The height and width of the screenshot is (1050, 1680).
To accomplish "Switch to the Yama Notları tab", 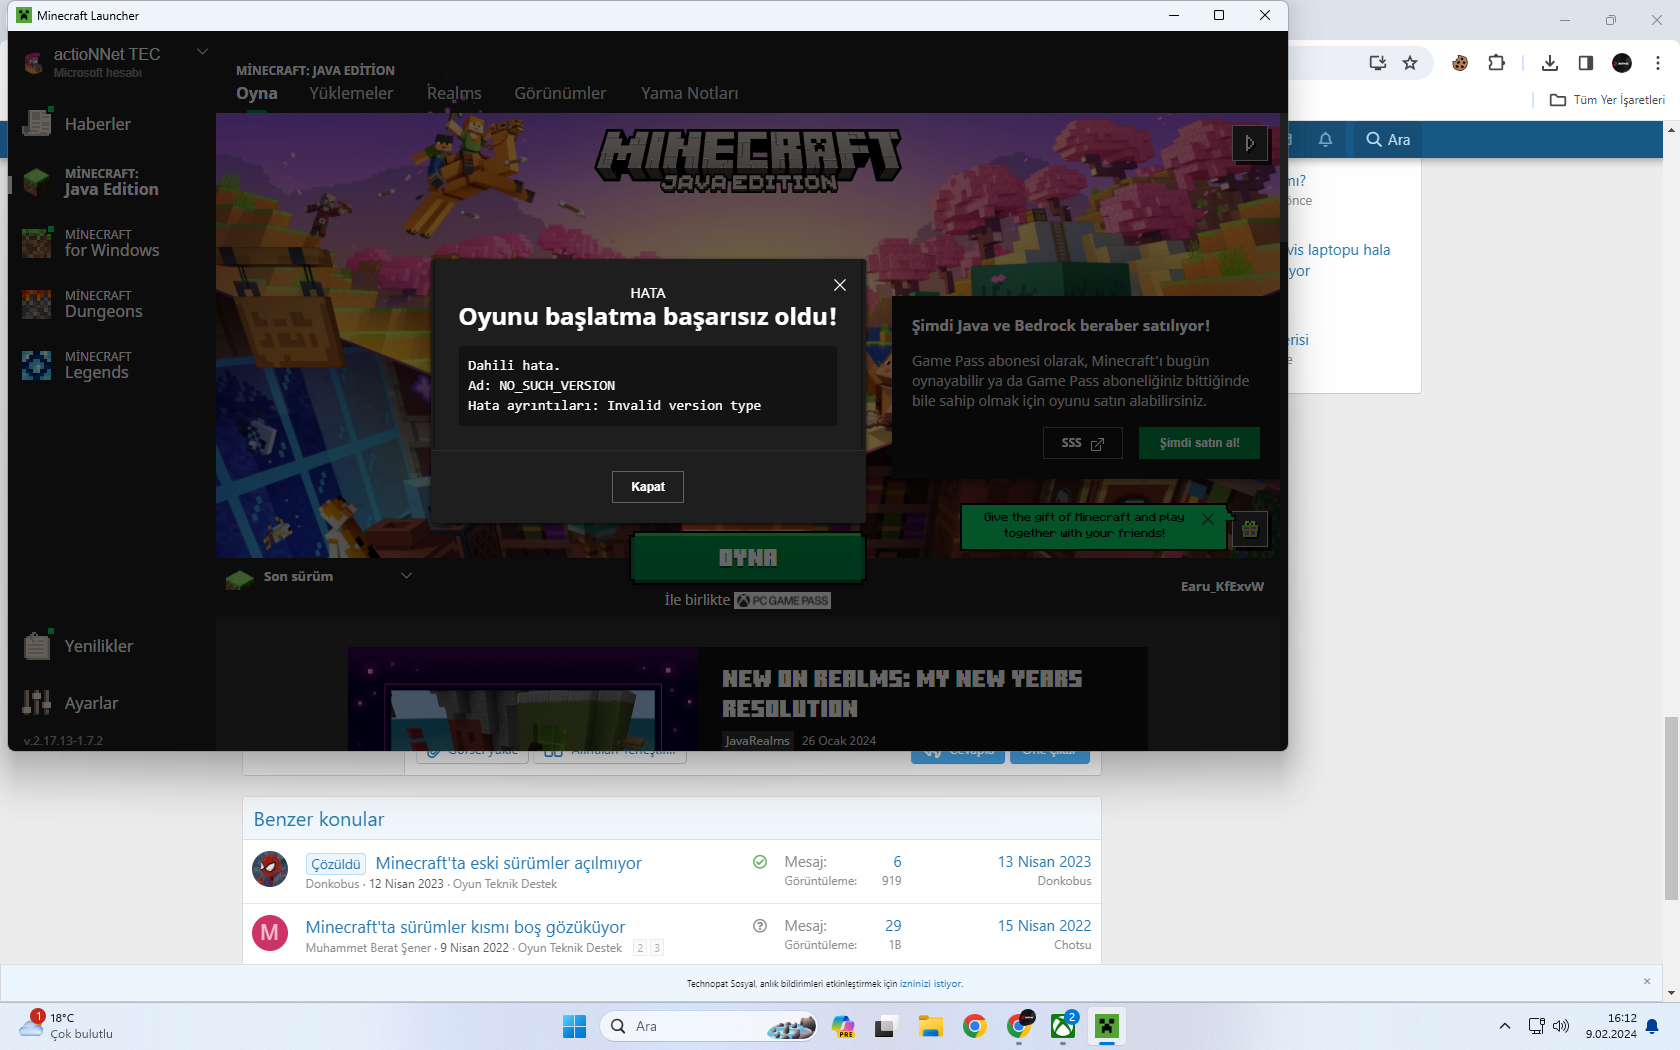I will tap(690, 93).
